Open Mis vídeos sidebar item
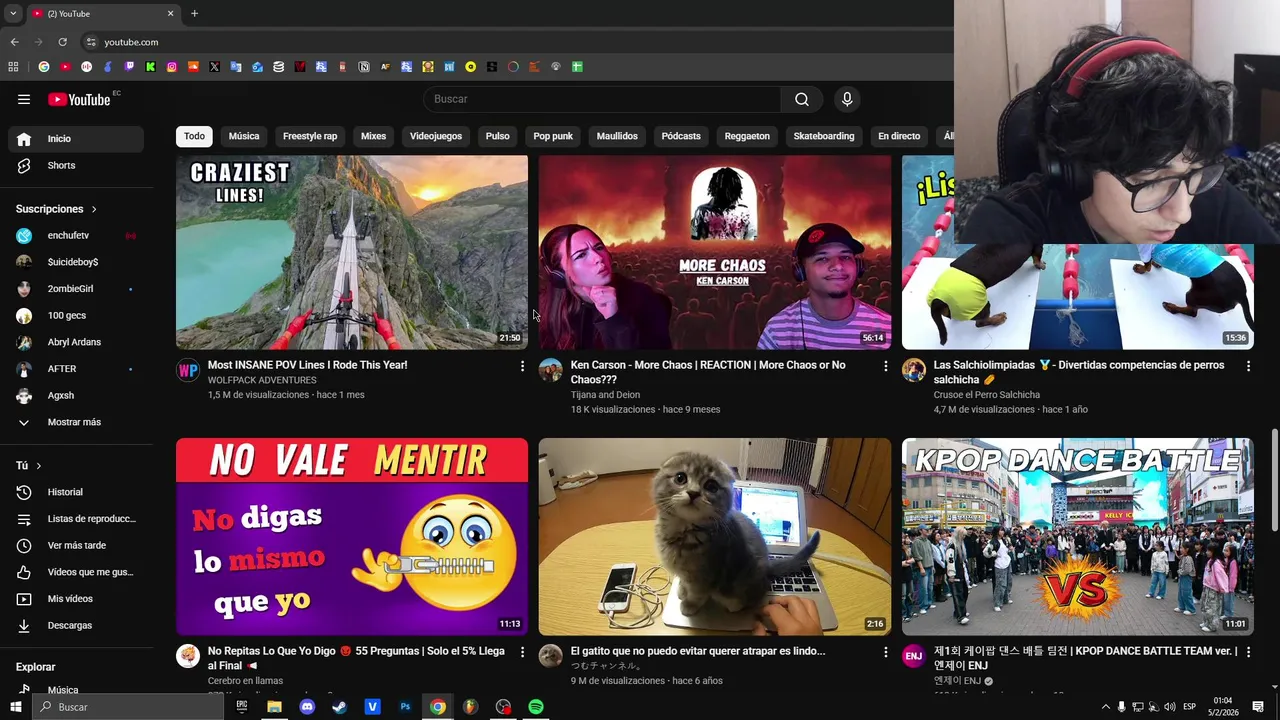Viewport: 1280px width, 720px height. [76, 599]
